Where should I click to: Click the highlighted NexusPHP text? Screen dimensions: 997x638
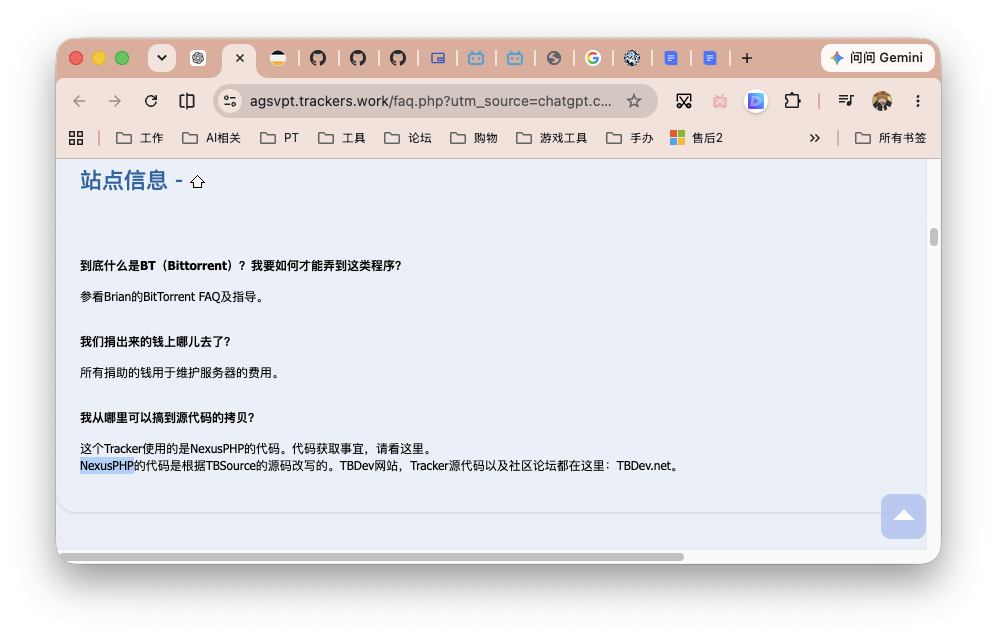pyautogui.click(x=107, y=466)
